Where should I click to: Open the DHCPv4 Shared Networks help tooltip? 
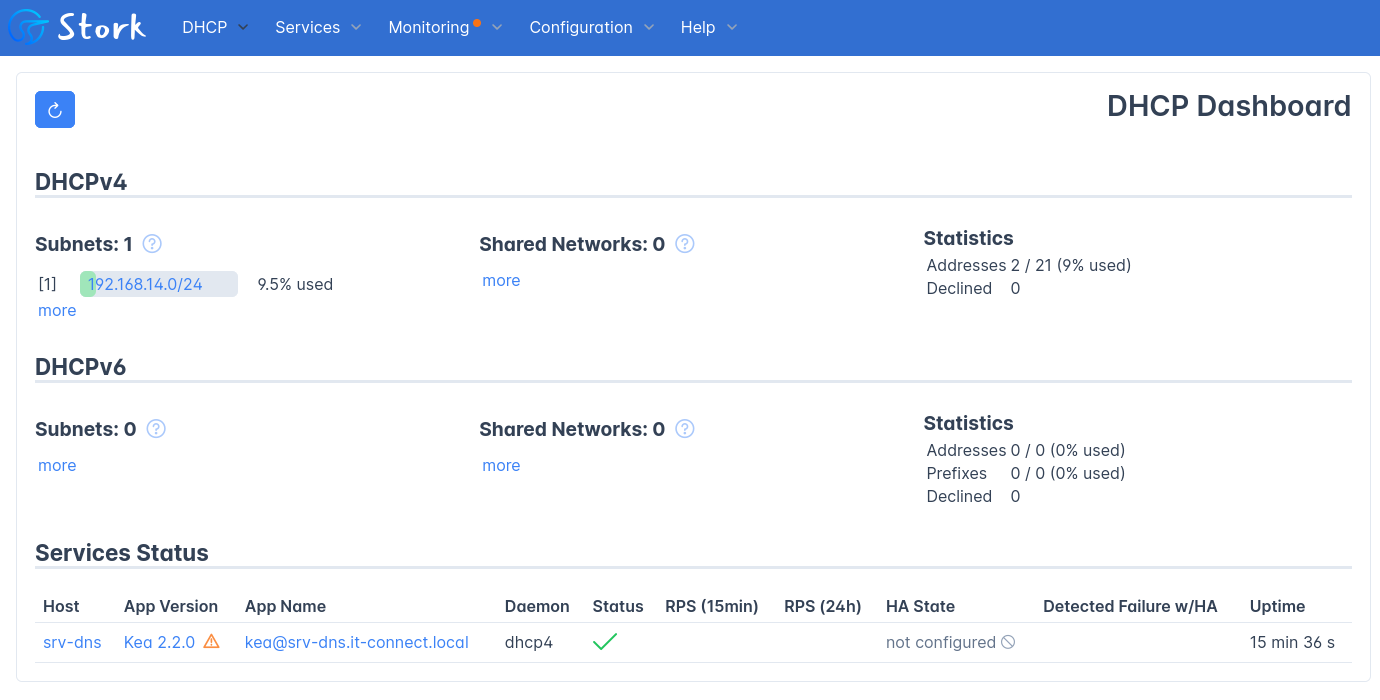[x=685, y=243]
